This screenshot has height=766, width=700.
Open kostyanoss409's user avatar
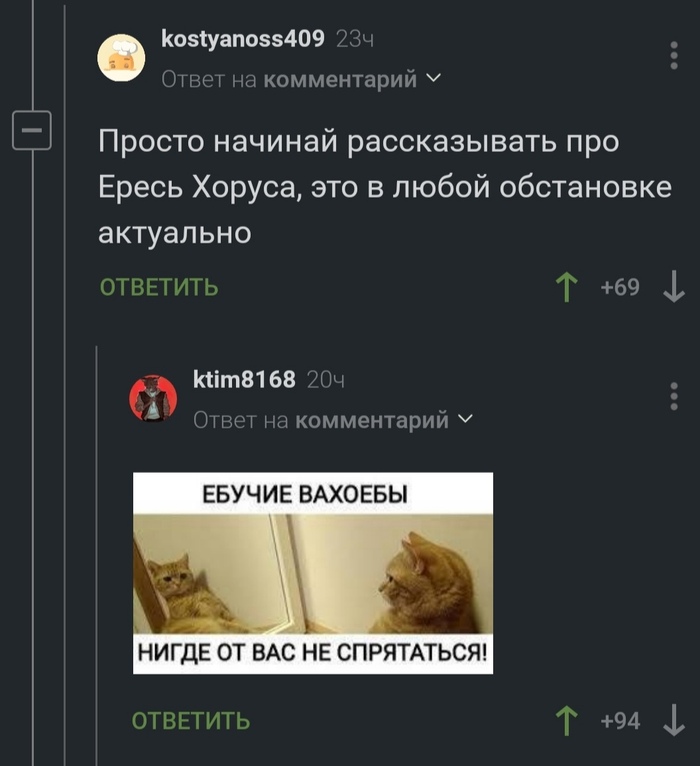click(121, 58)
